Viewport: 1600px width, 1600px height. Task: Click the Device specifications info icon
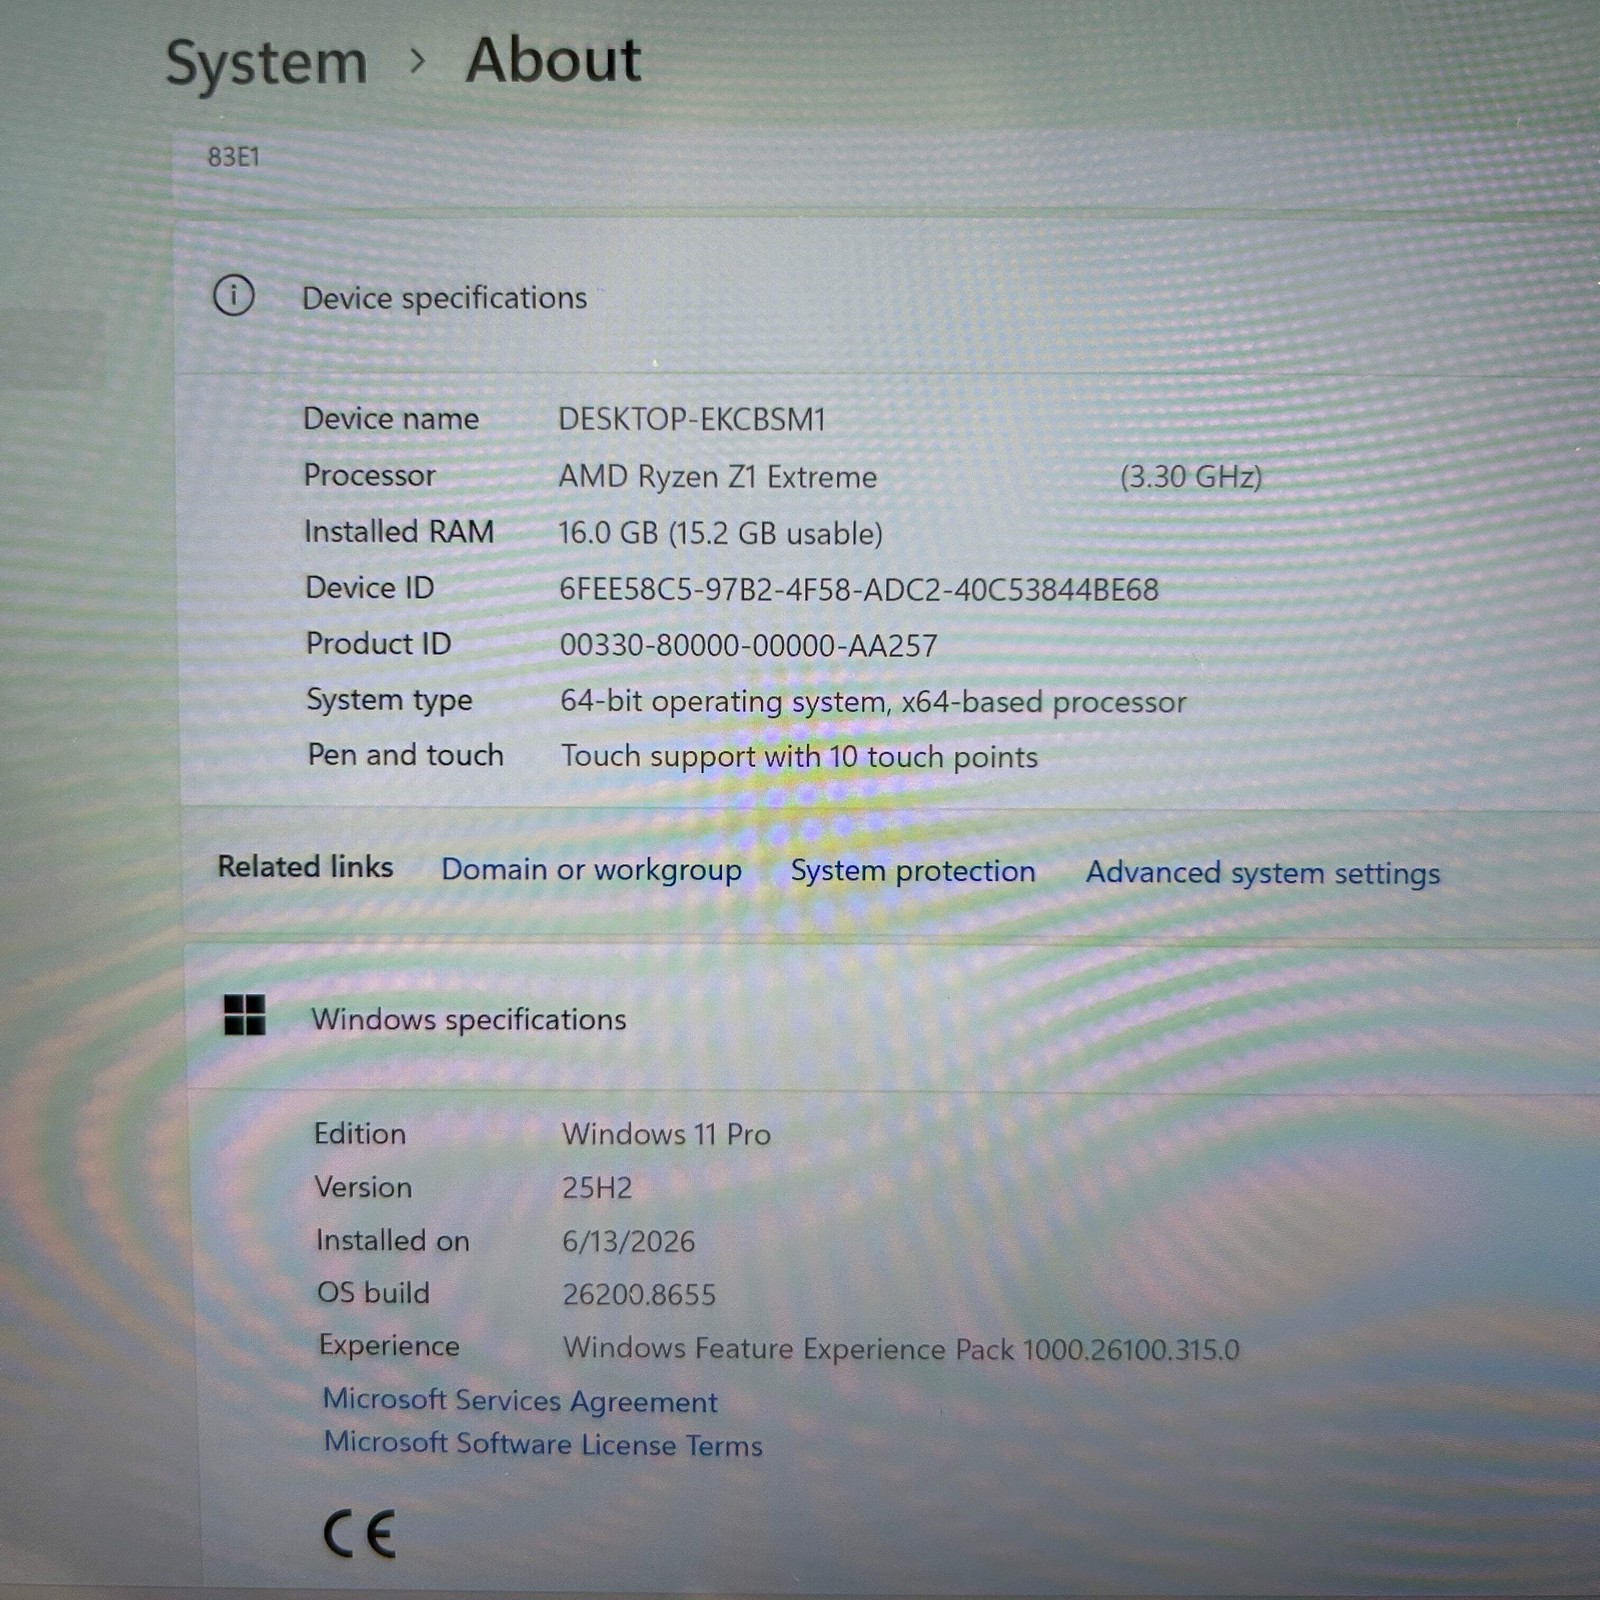[x=234, y=296]
